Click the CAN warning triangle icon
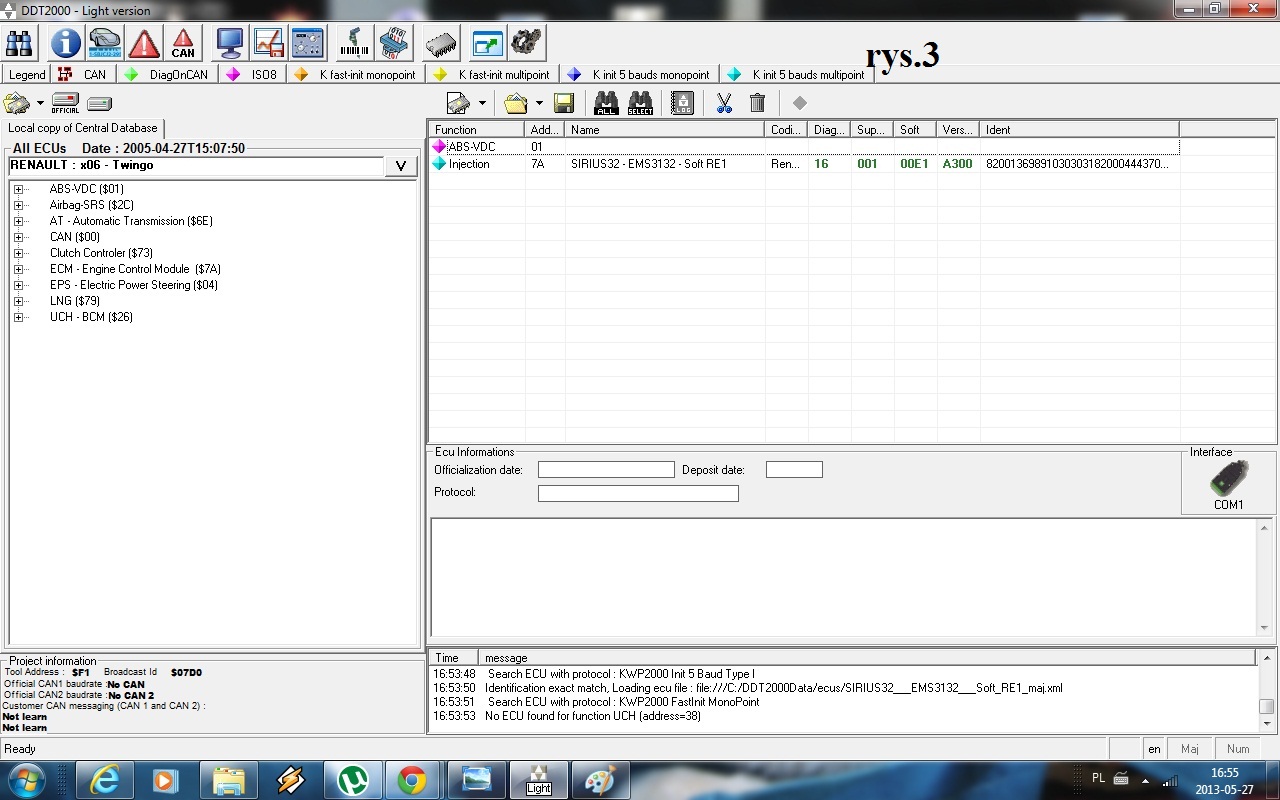1280x800 pixels. point(183,43)
